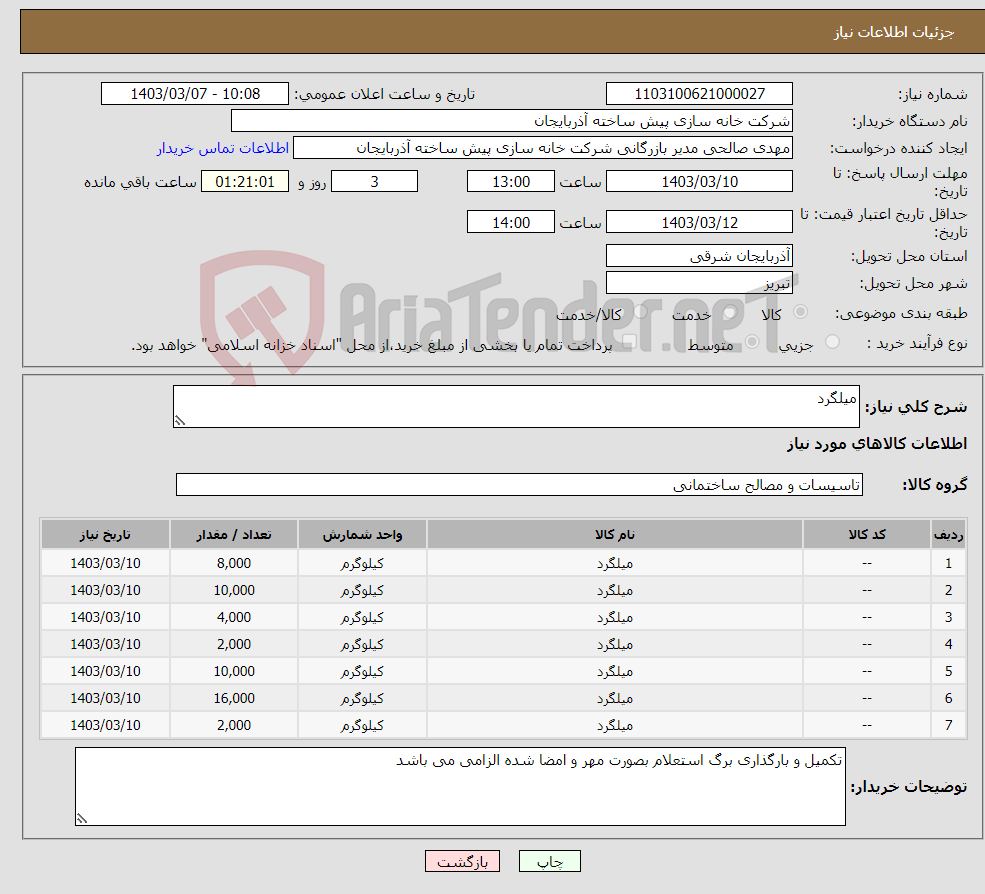Click the تعداد / مقدار column header
Viewport: 985px width, 894px height.
[x=234, y=535]
